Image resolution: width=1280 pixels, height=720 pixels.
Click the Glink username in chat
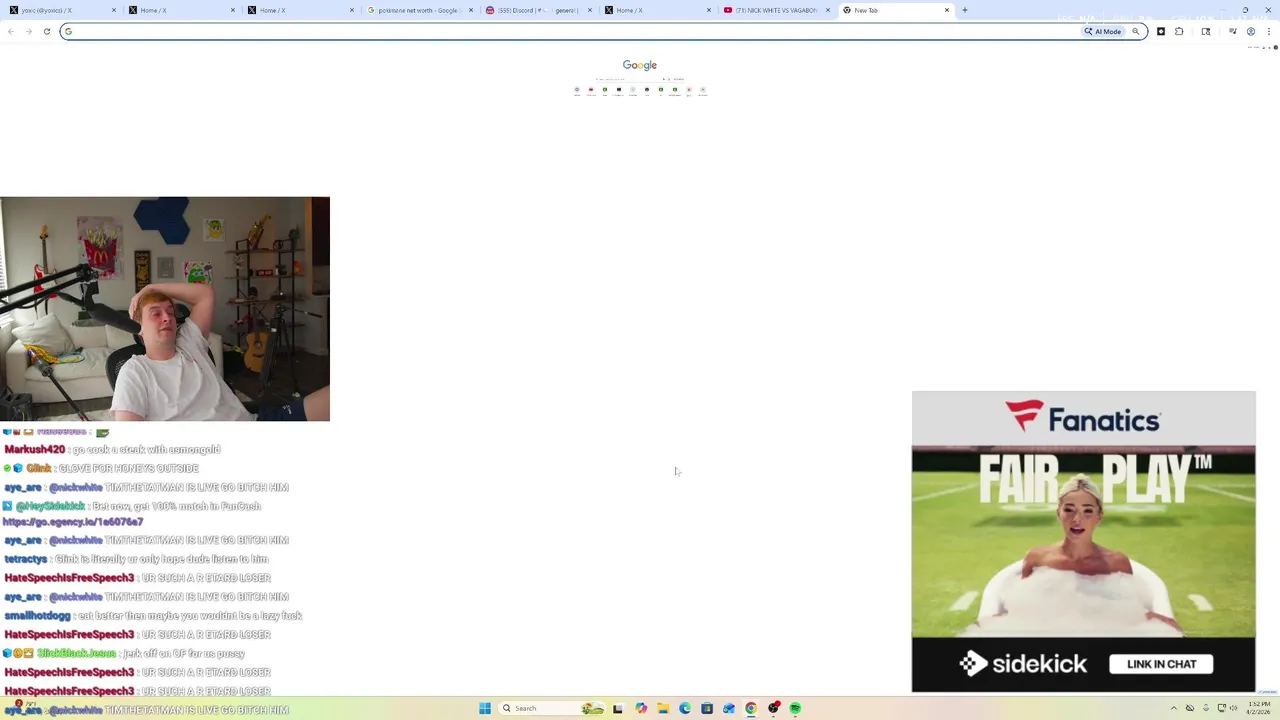tap(39, 468)
